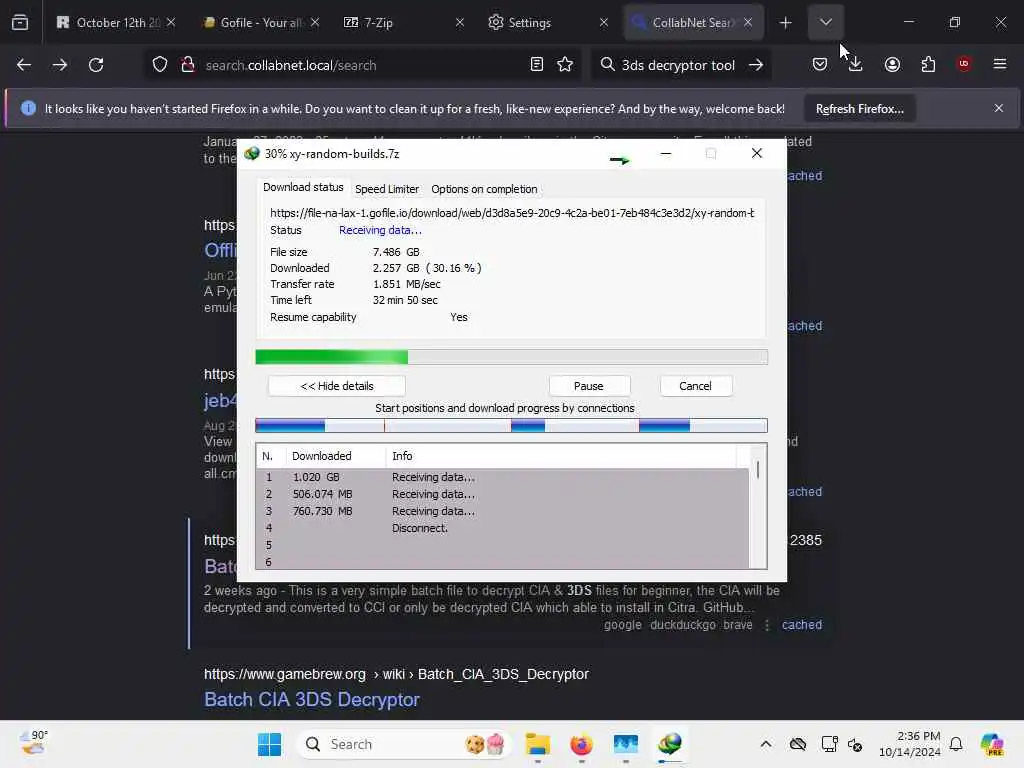Open Firefox account icon

click(x=892, y=64)
